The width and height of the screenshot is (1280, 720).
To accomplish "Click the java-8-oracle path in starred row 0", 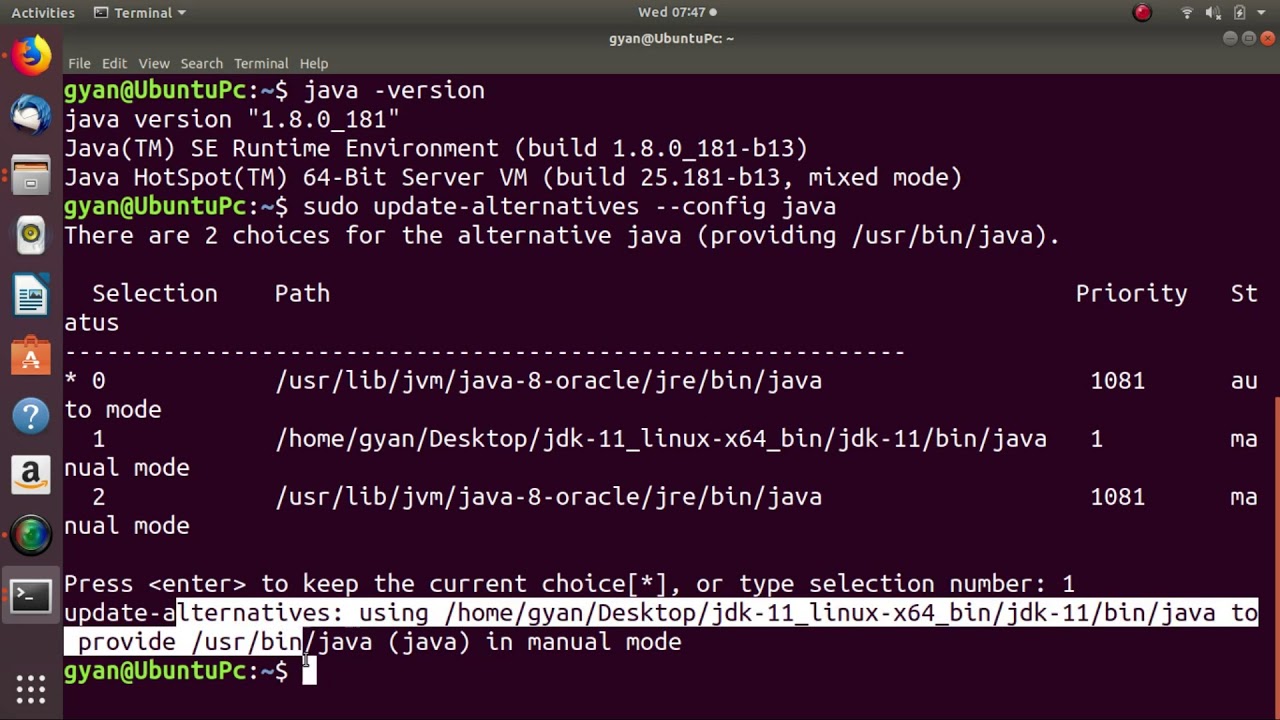I will (x=549, y=381).
